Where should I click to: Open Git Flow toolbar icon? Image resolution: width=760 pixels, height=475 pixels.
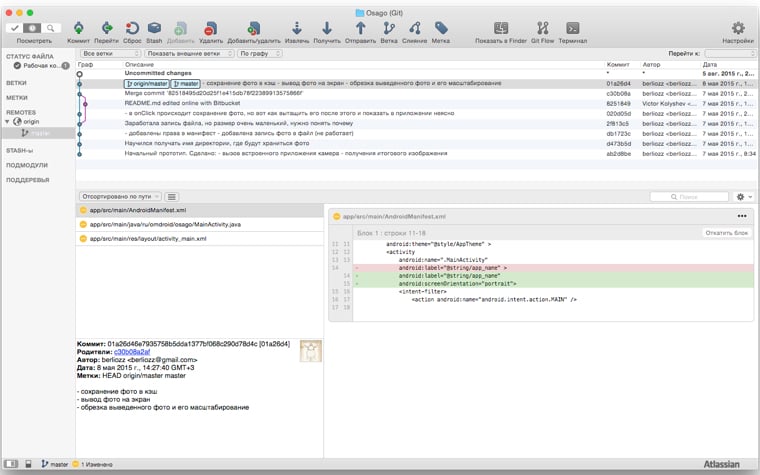(542, 28)
